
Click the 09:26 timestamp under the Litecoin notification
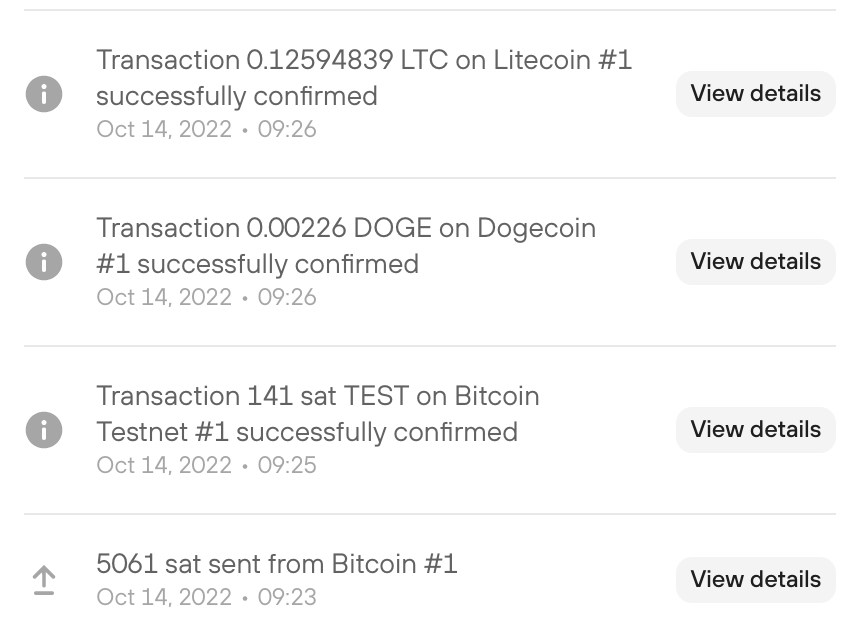287,129
